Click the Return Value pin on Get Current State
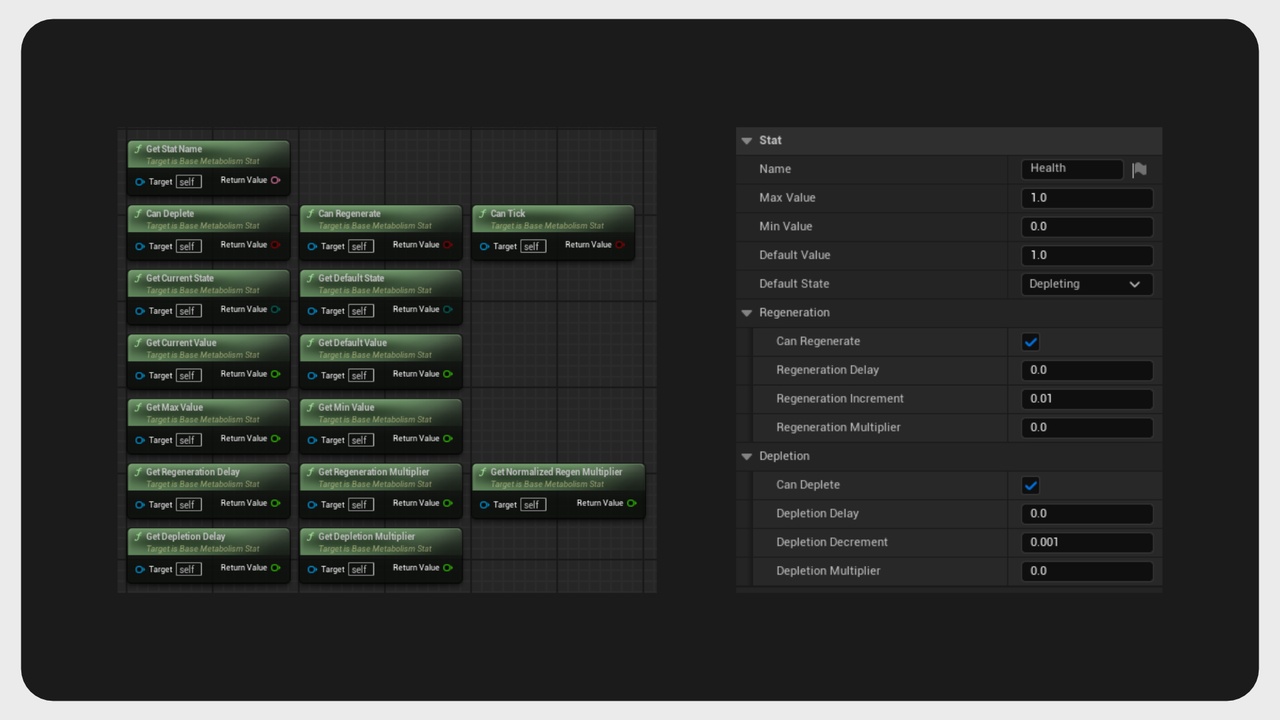1280x720 pixels. tap(275, 310)
